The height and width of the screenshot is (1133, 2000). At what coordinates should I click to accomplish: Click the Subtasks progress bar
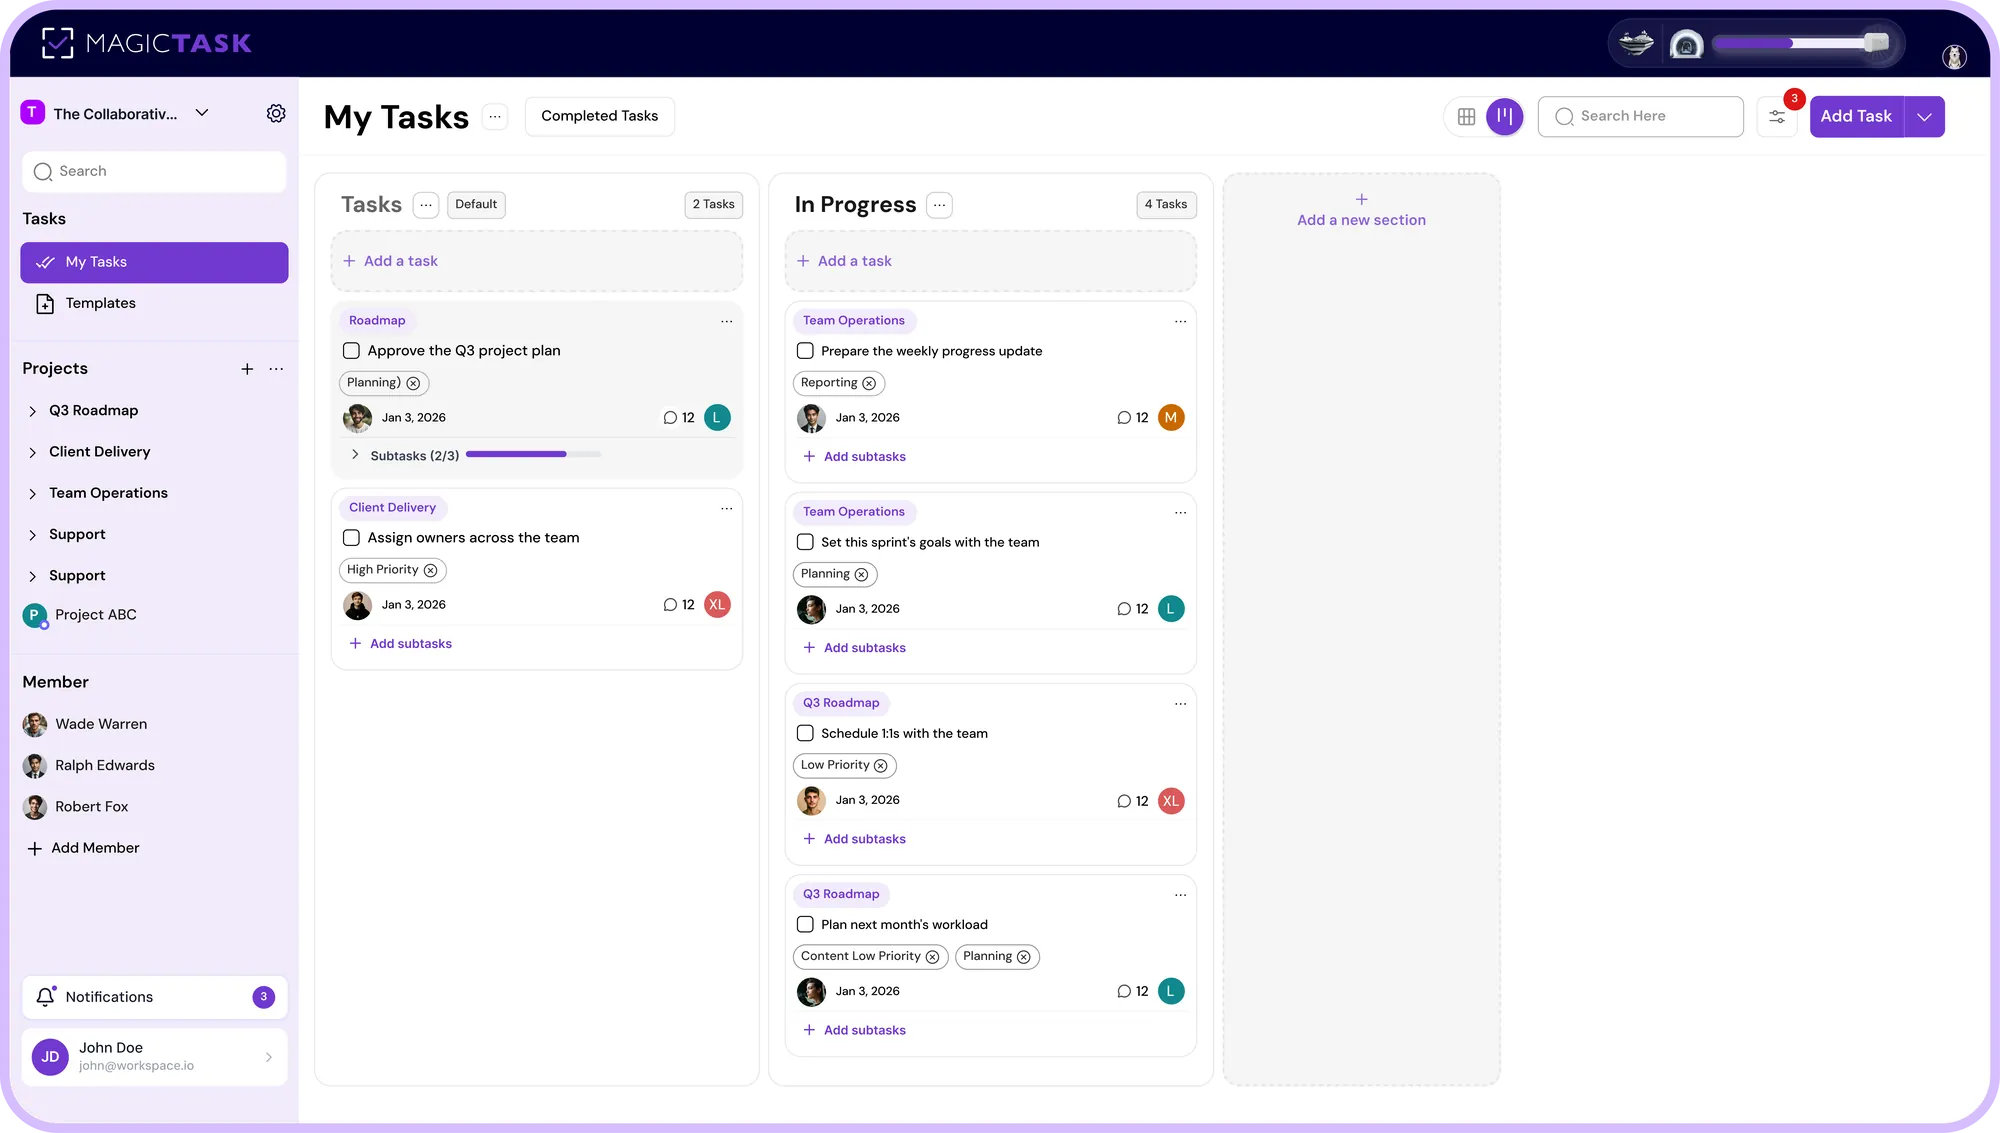[533, 455]
